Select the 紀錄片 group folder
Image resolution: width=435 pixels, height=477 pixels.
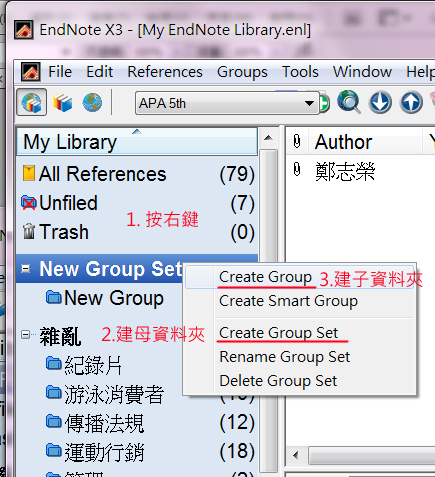[84, 364]
